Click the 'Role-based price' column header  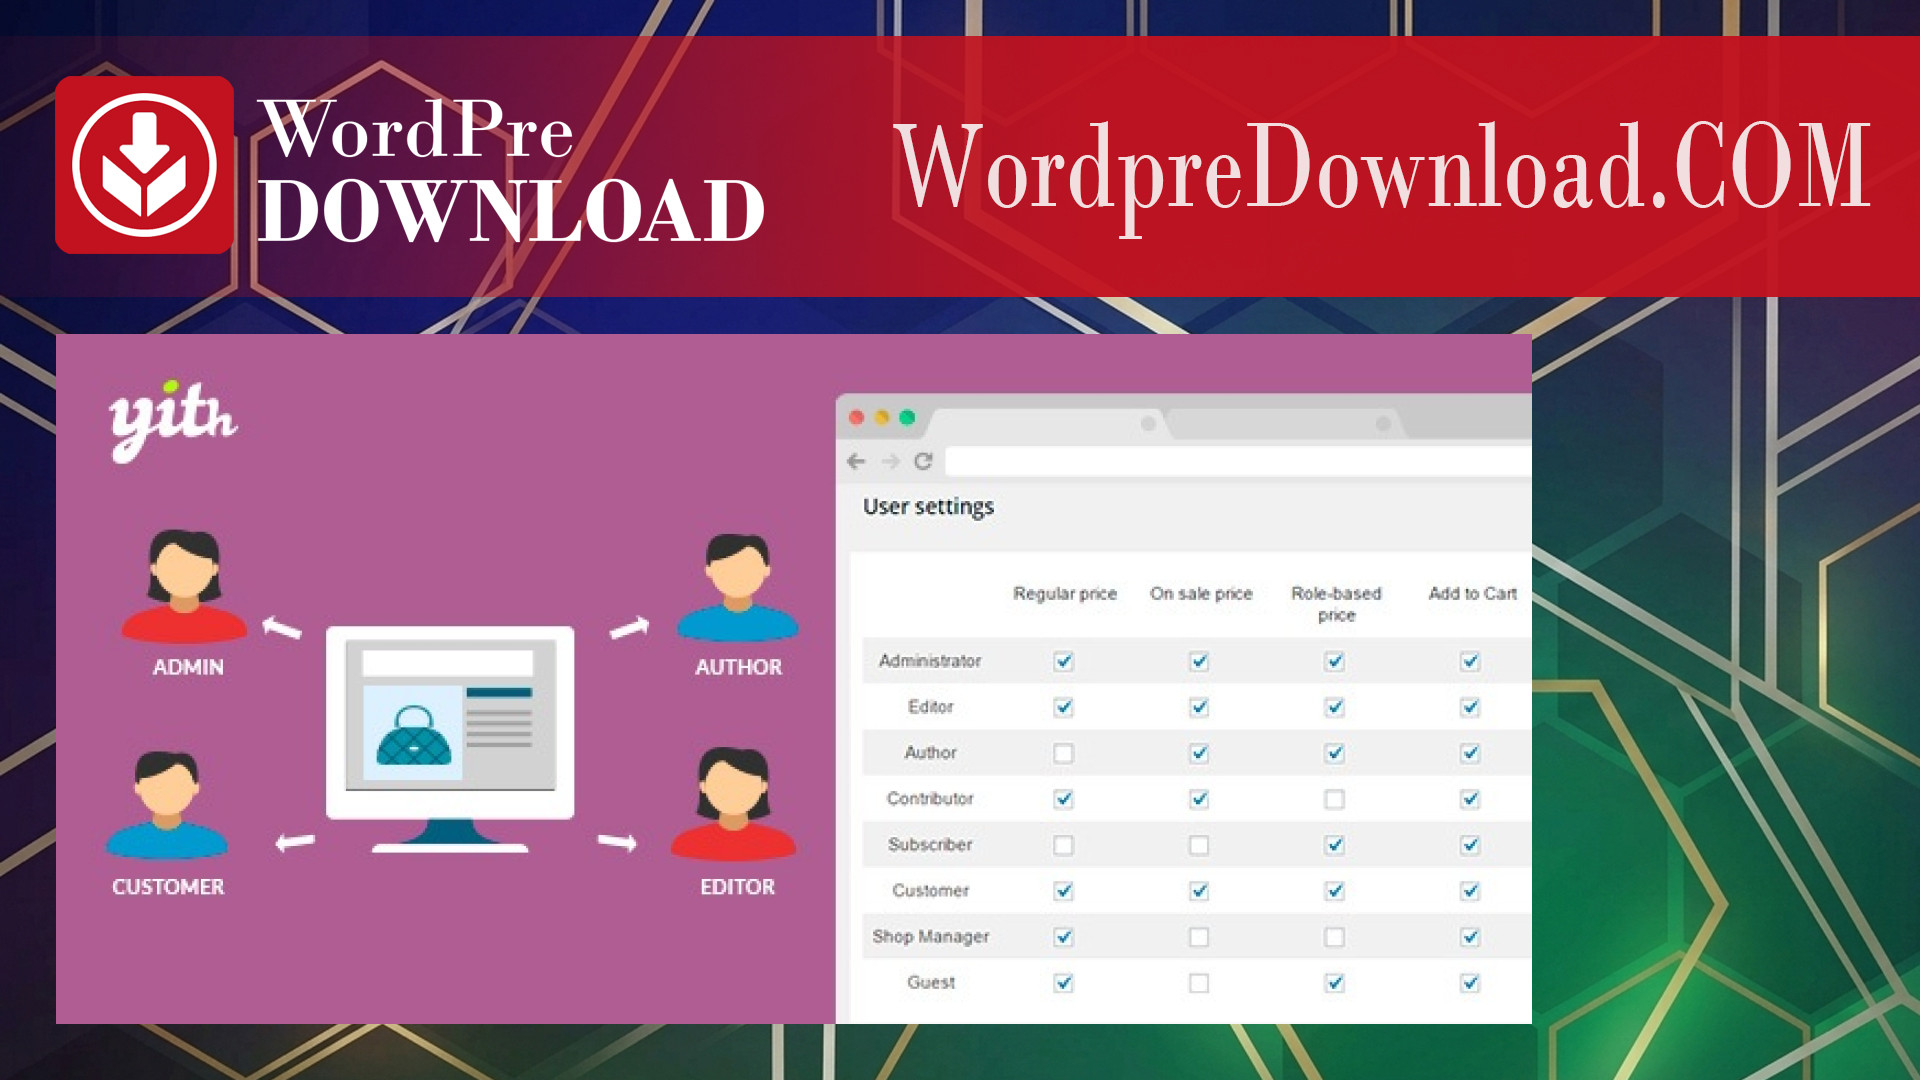pyautogui.click(x=1336, y=604)
